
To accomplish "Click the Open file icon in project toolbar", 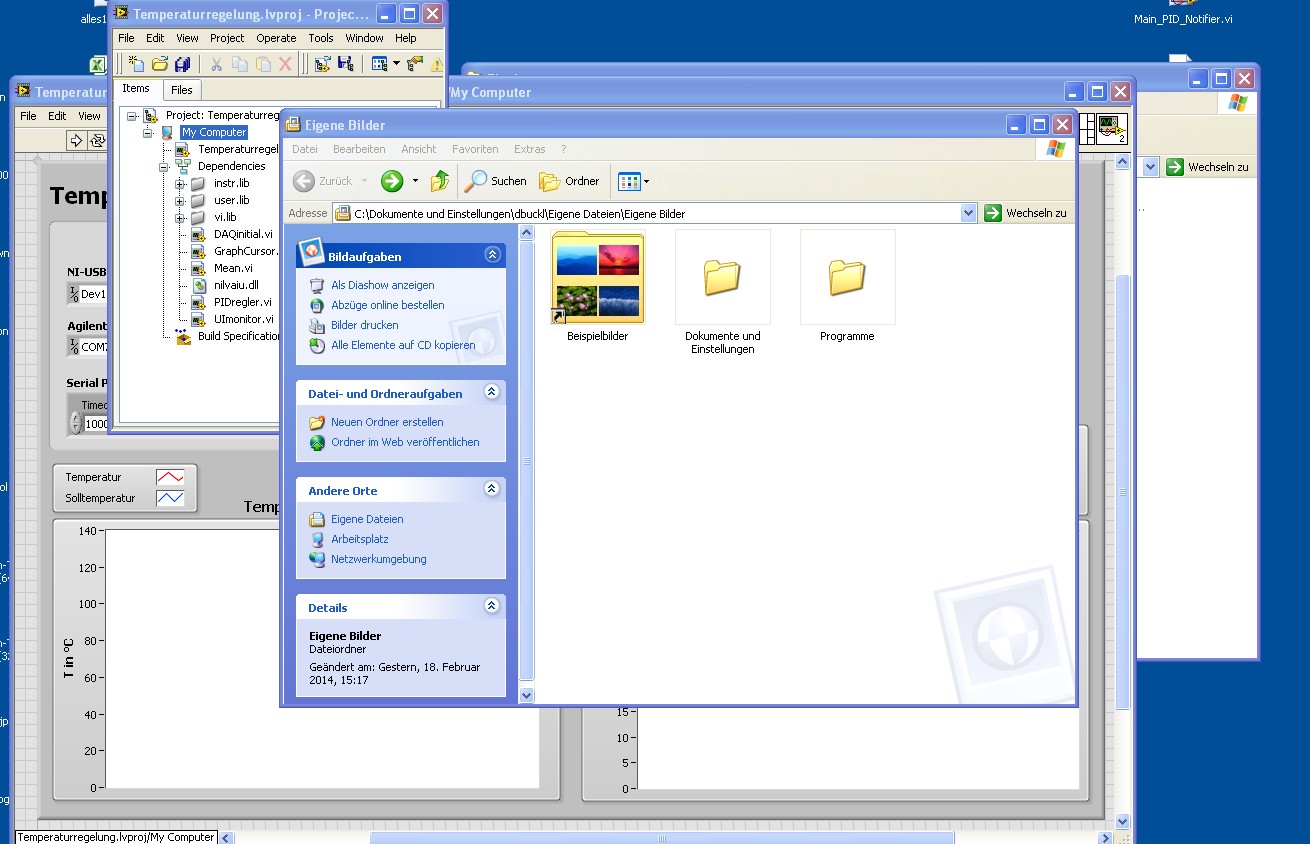I will (x=159, y=64).
